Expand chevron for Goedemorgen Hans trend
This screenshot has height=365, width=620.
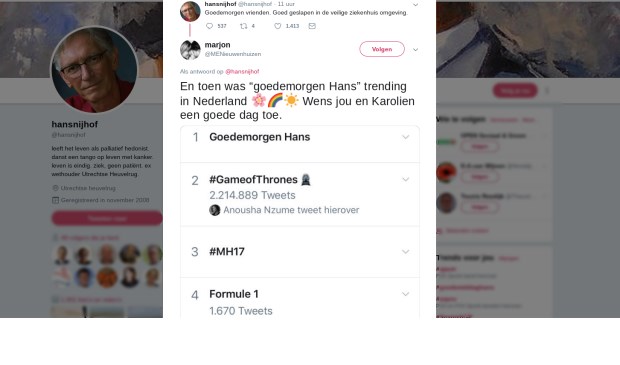coord(405,137)
